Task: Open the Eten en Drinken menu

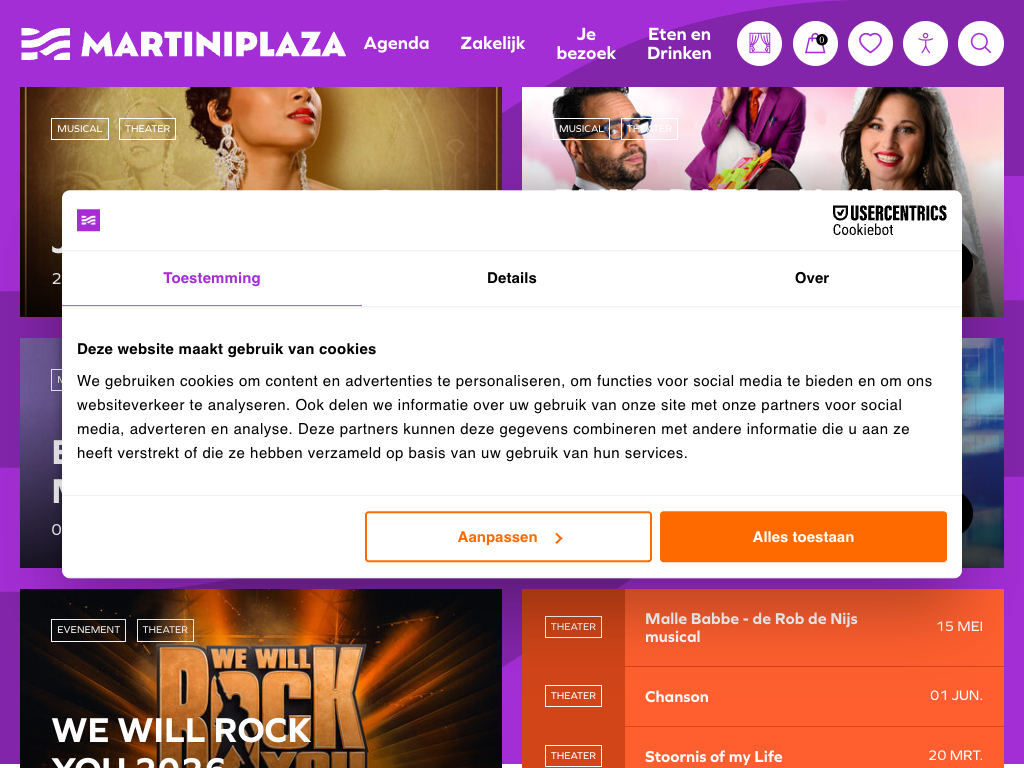Action: point(679,44)
